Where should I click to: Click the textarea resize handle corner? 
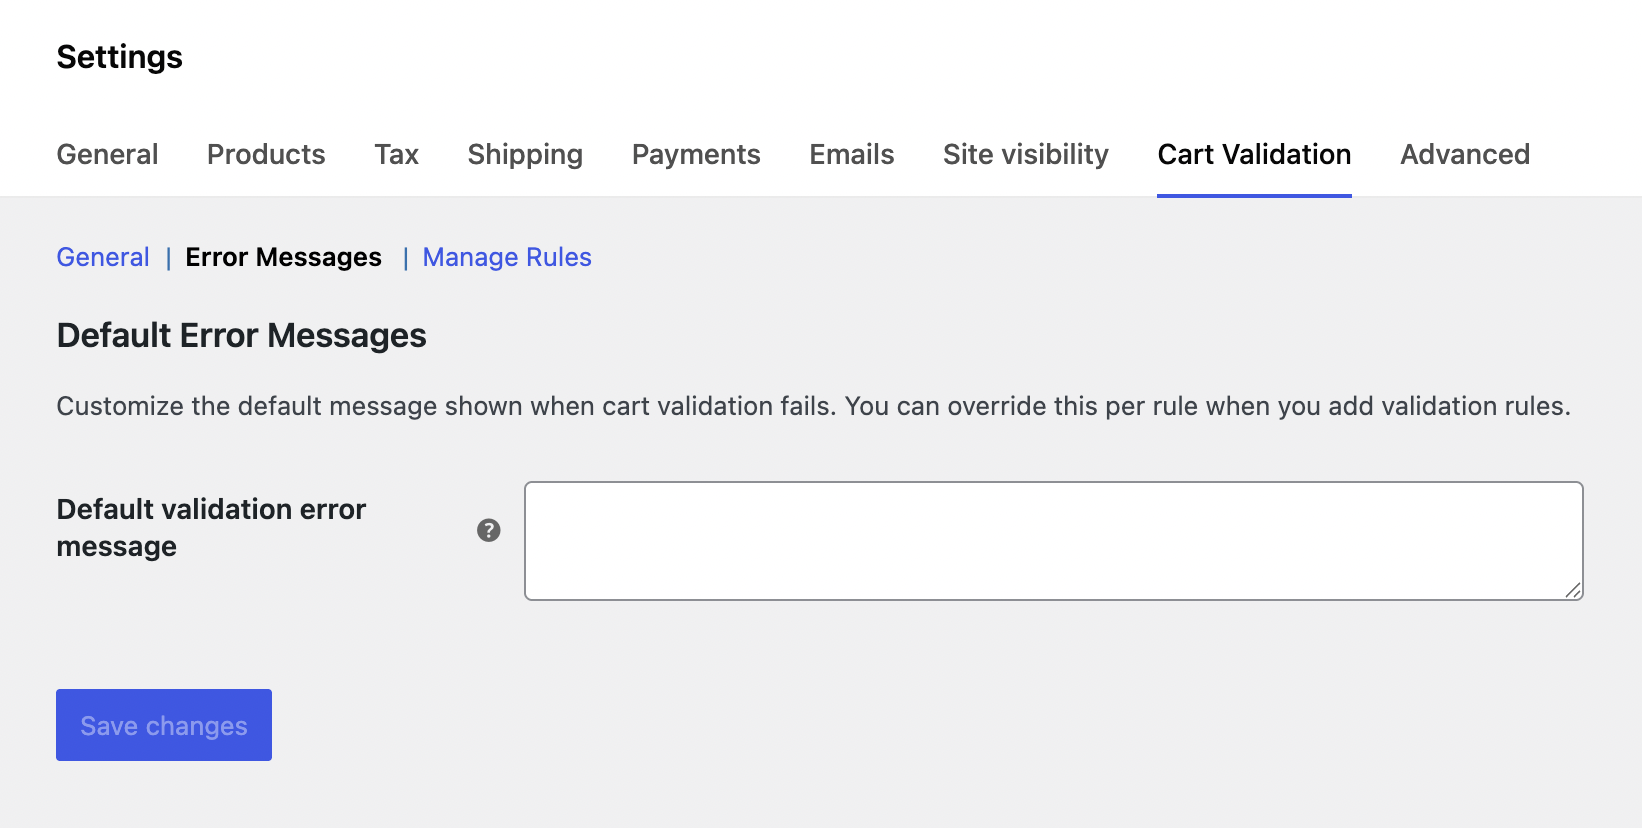(x=1573, y=590)
